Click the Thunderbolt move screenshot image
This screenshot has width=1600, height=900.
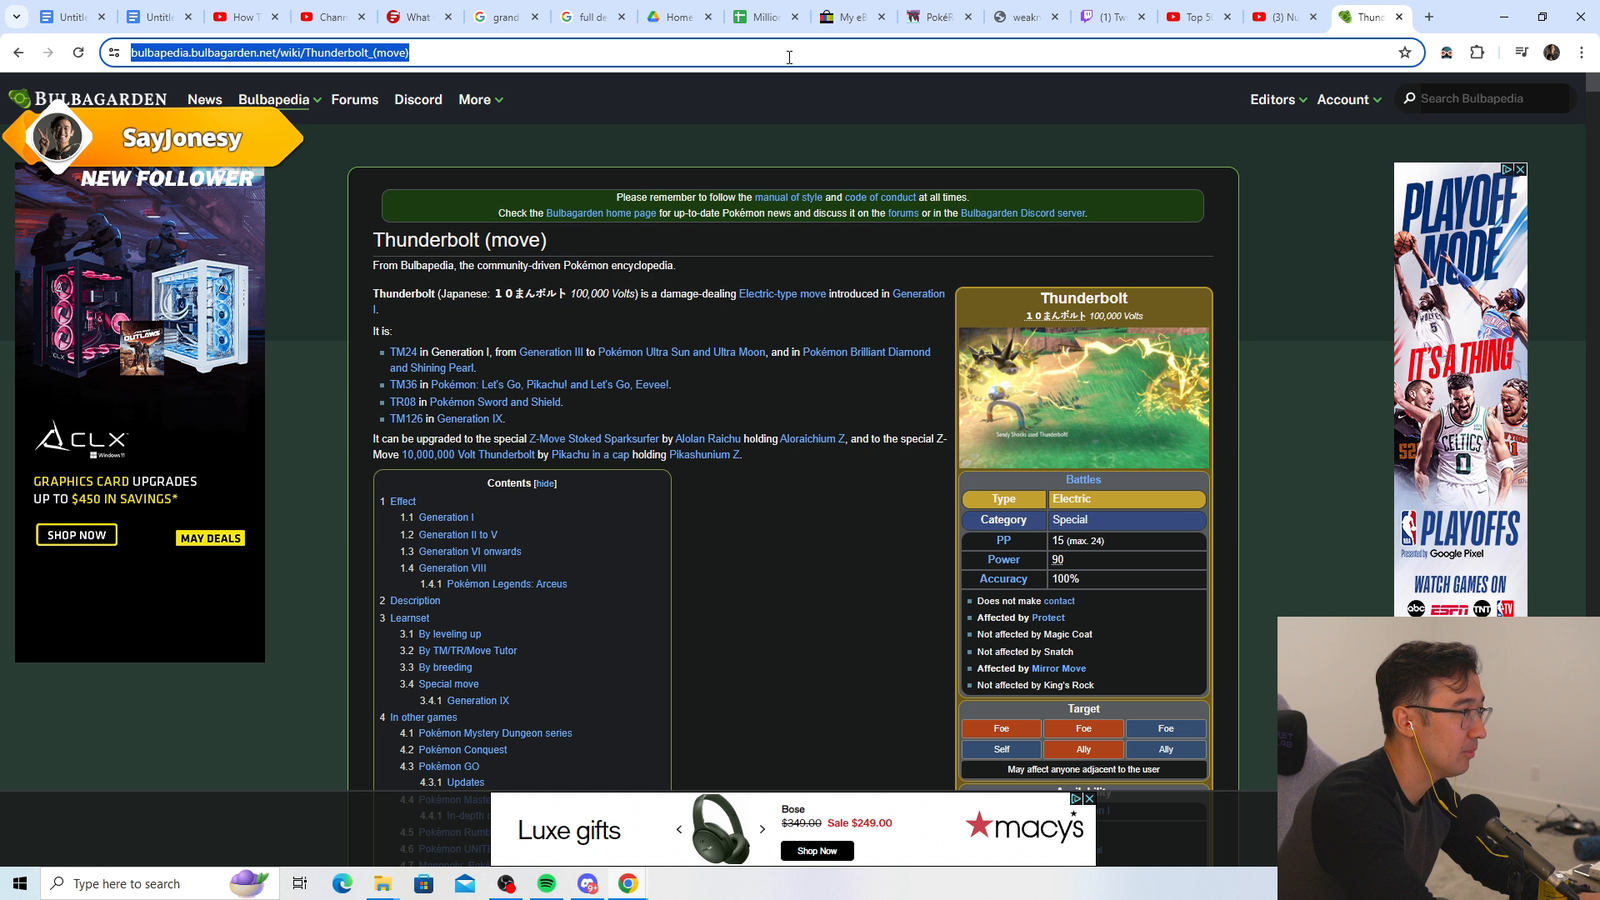click(x=1084, y=398)
